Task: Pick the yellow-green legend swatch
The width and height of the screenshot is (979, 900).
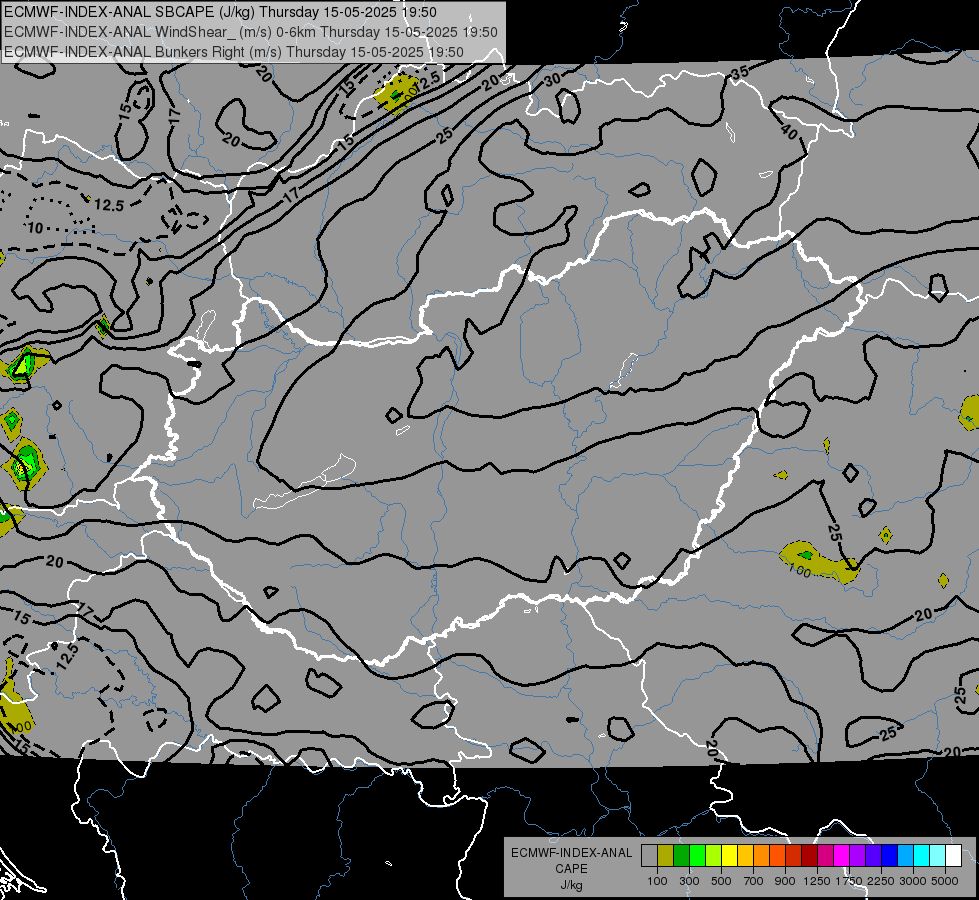Action: pyautogui.click(x=714, y=856)
